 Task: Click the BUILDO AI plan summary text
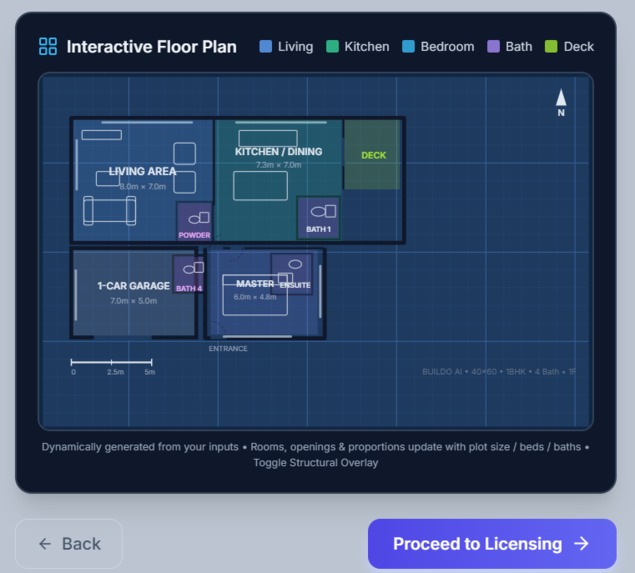499,372
